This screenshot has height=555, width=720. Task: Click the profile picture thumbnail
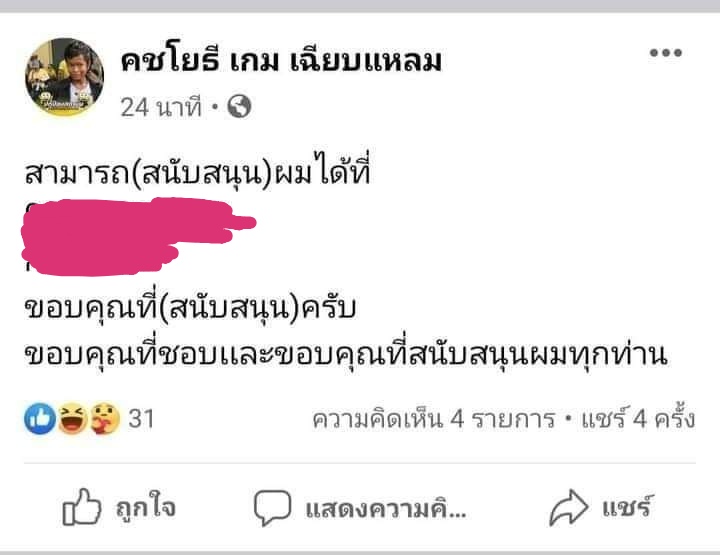coord(64,77)
